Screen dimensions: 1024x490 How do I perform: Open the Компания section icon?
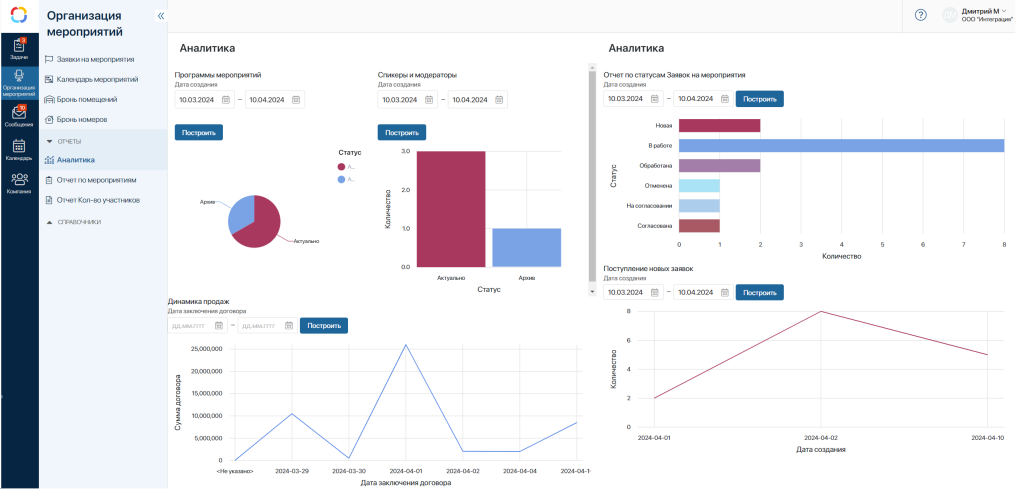[19, 182]
